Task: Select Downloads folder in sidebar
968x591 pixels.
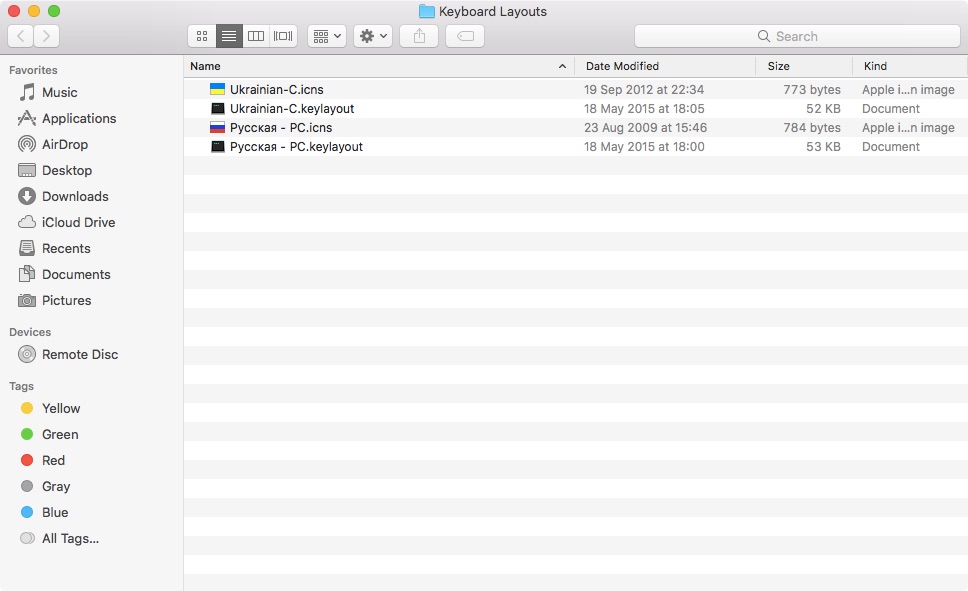Action: (75, 196)
